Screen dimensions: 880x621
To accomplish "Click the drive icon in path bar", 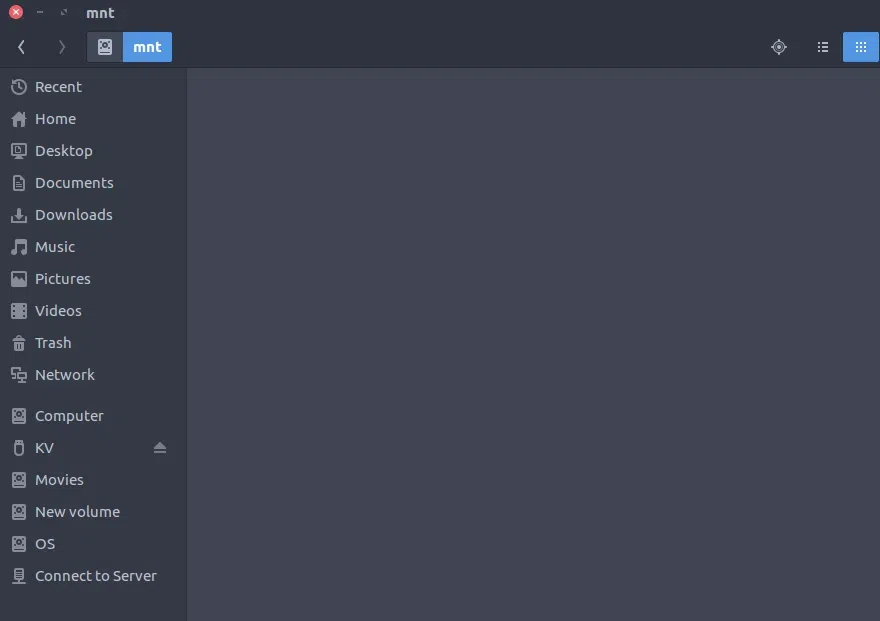I will click(105, 47).
